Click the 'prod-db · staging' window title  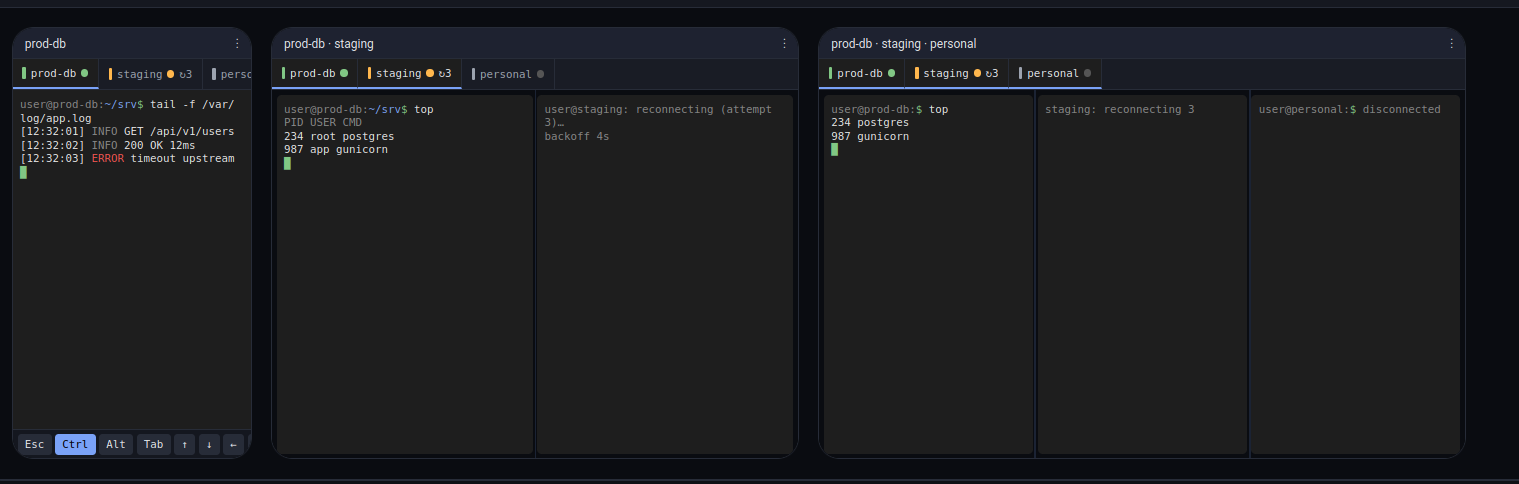[329, 43]
